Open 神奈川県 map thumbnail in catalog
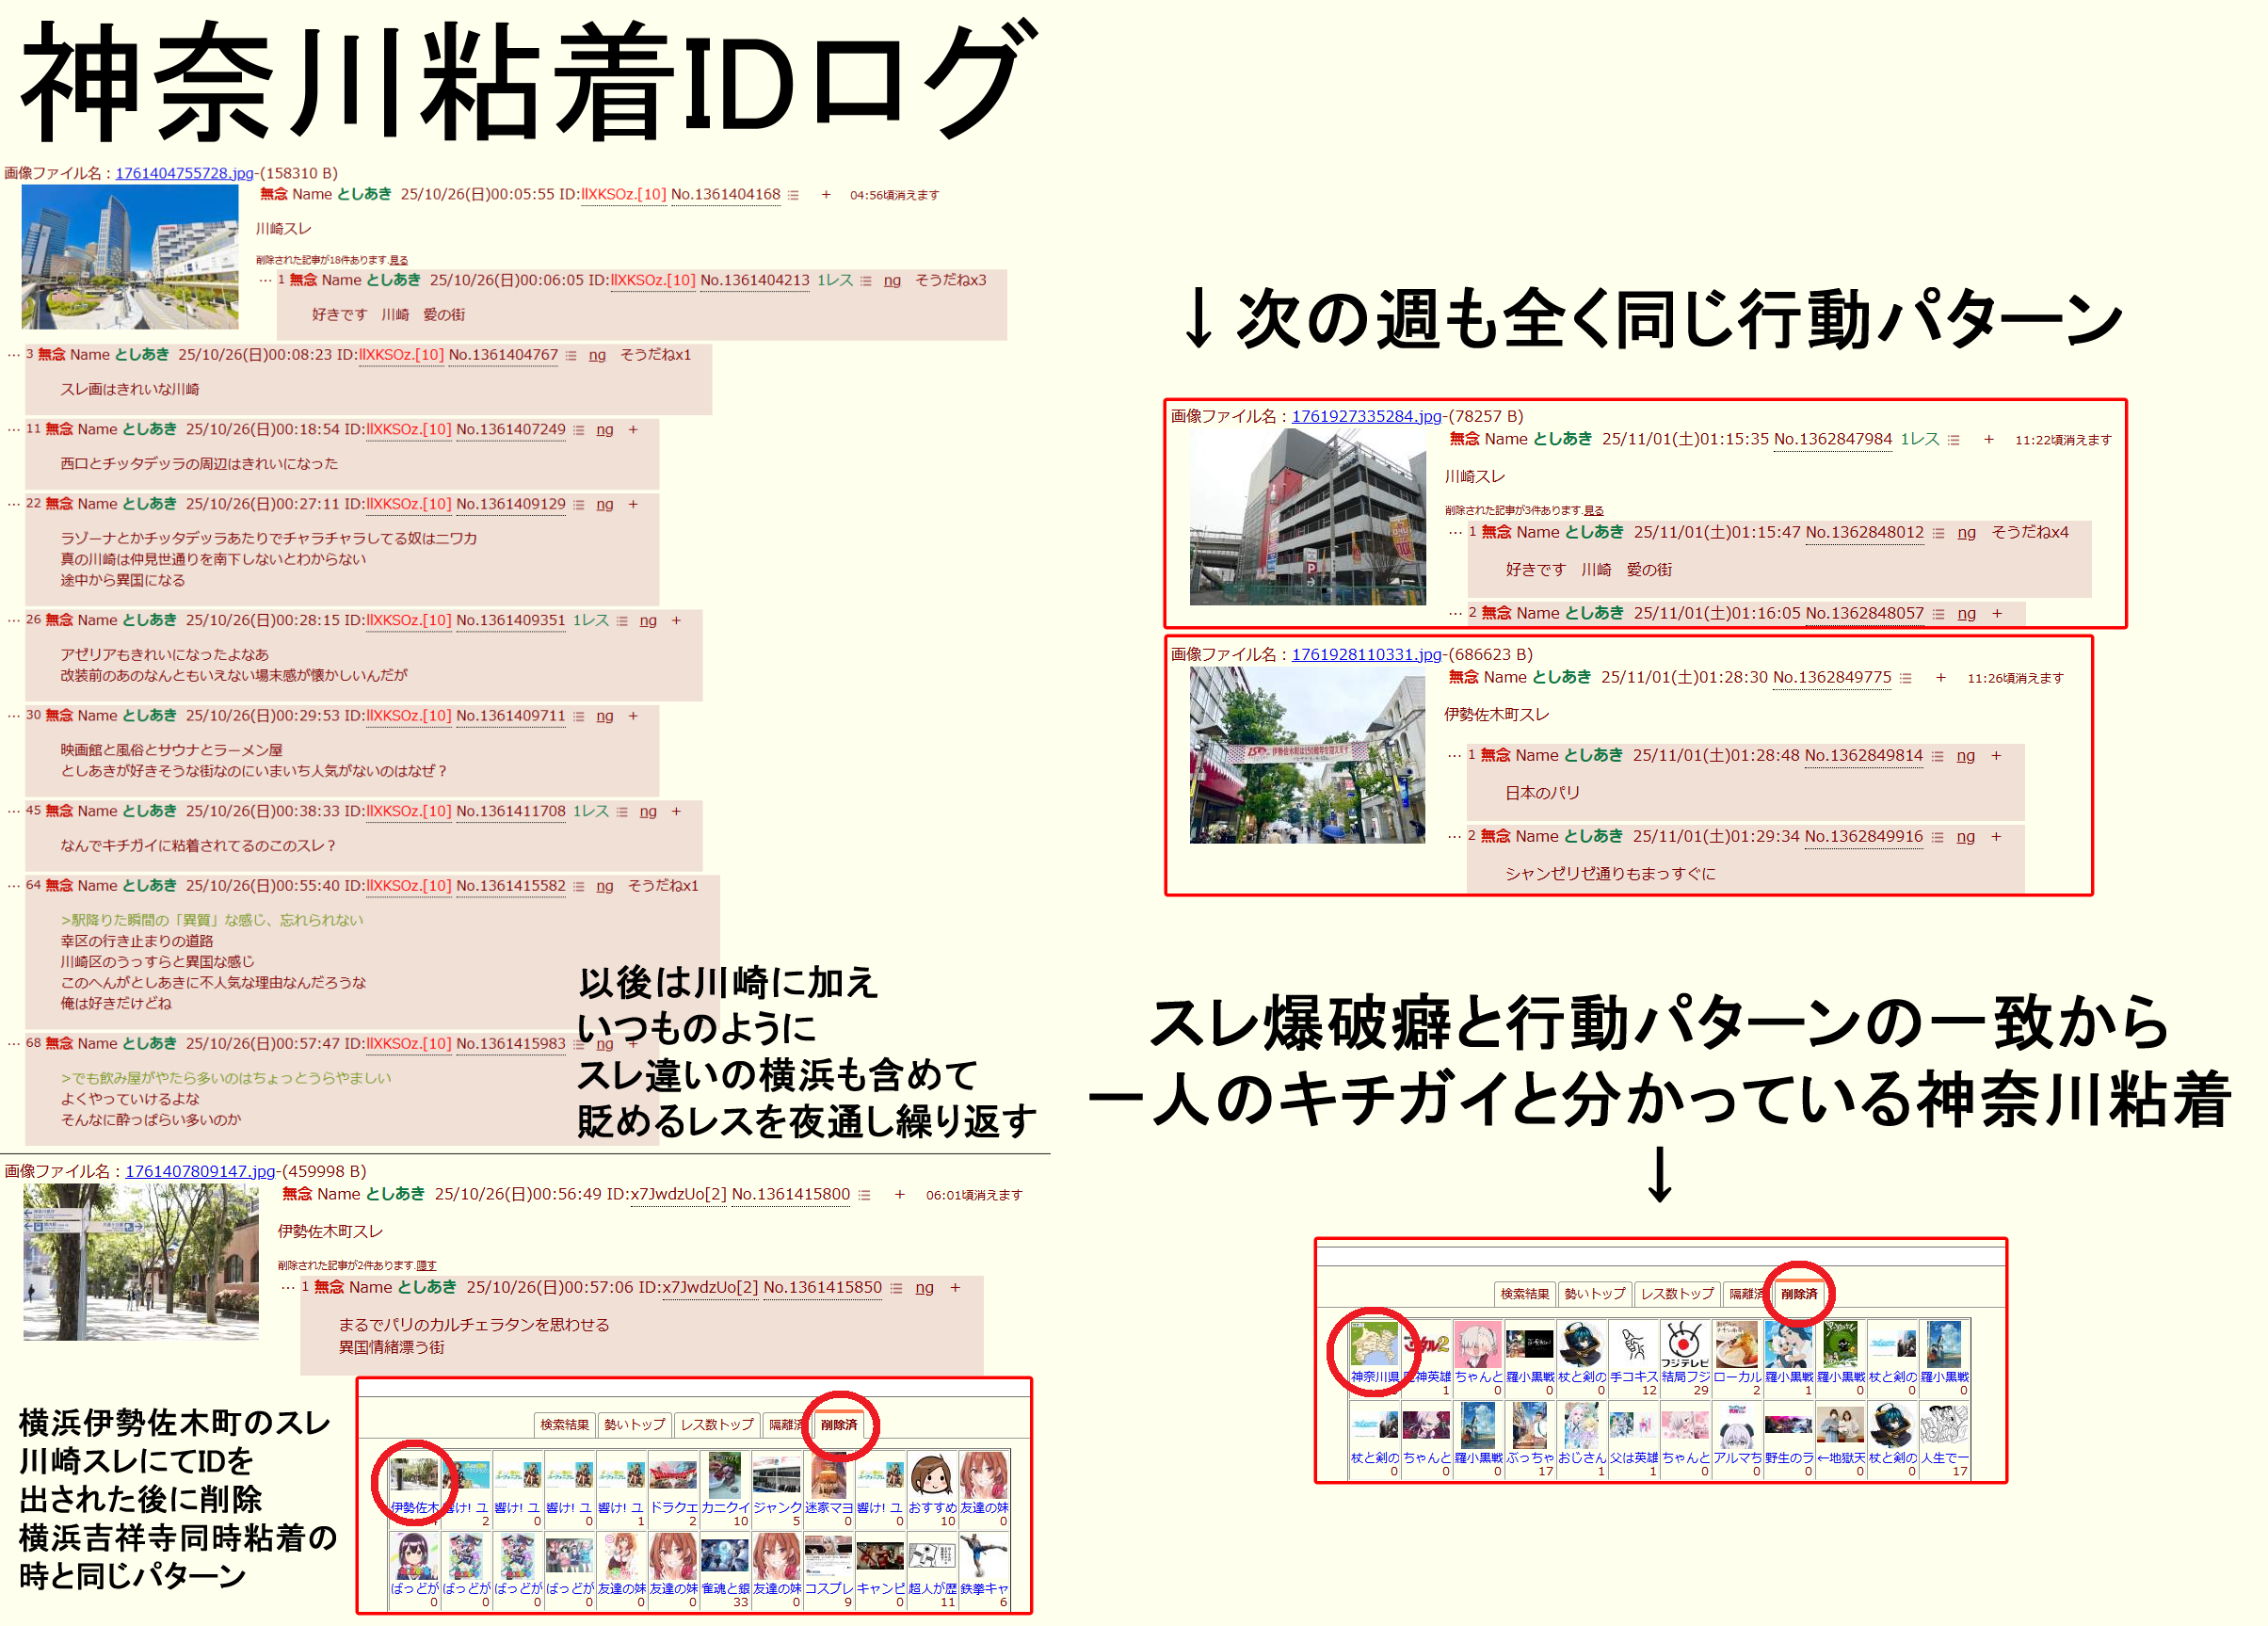Viewport: 2268px width, 1626px height. click(x=1373, y=1344)
